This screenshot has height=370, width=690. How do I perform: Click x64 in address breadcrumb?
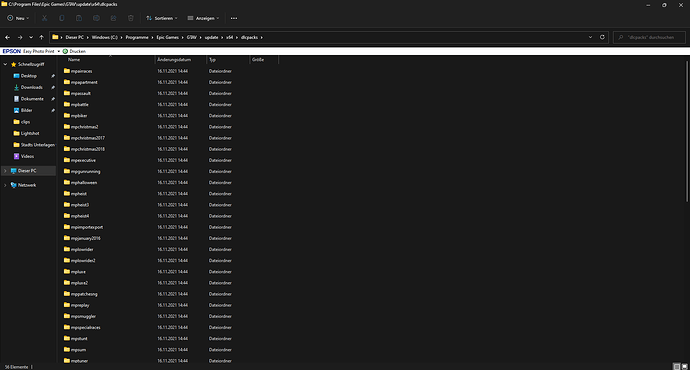coord(229,37)
